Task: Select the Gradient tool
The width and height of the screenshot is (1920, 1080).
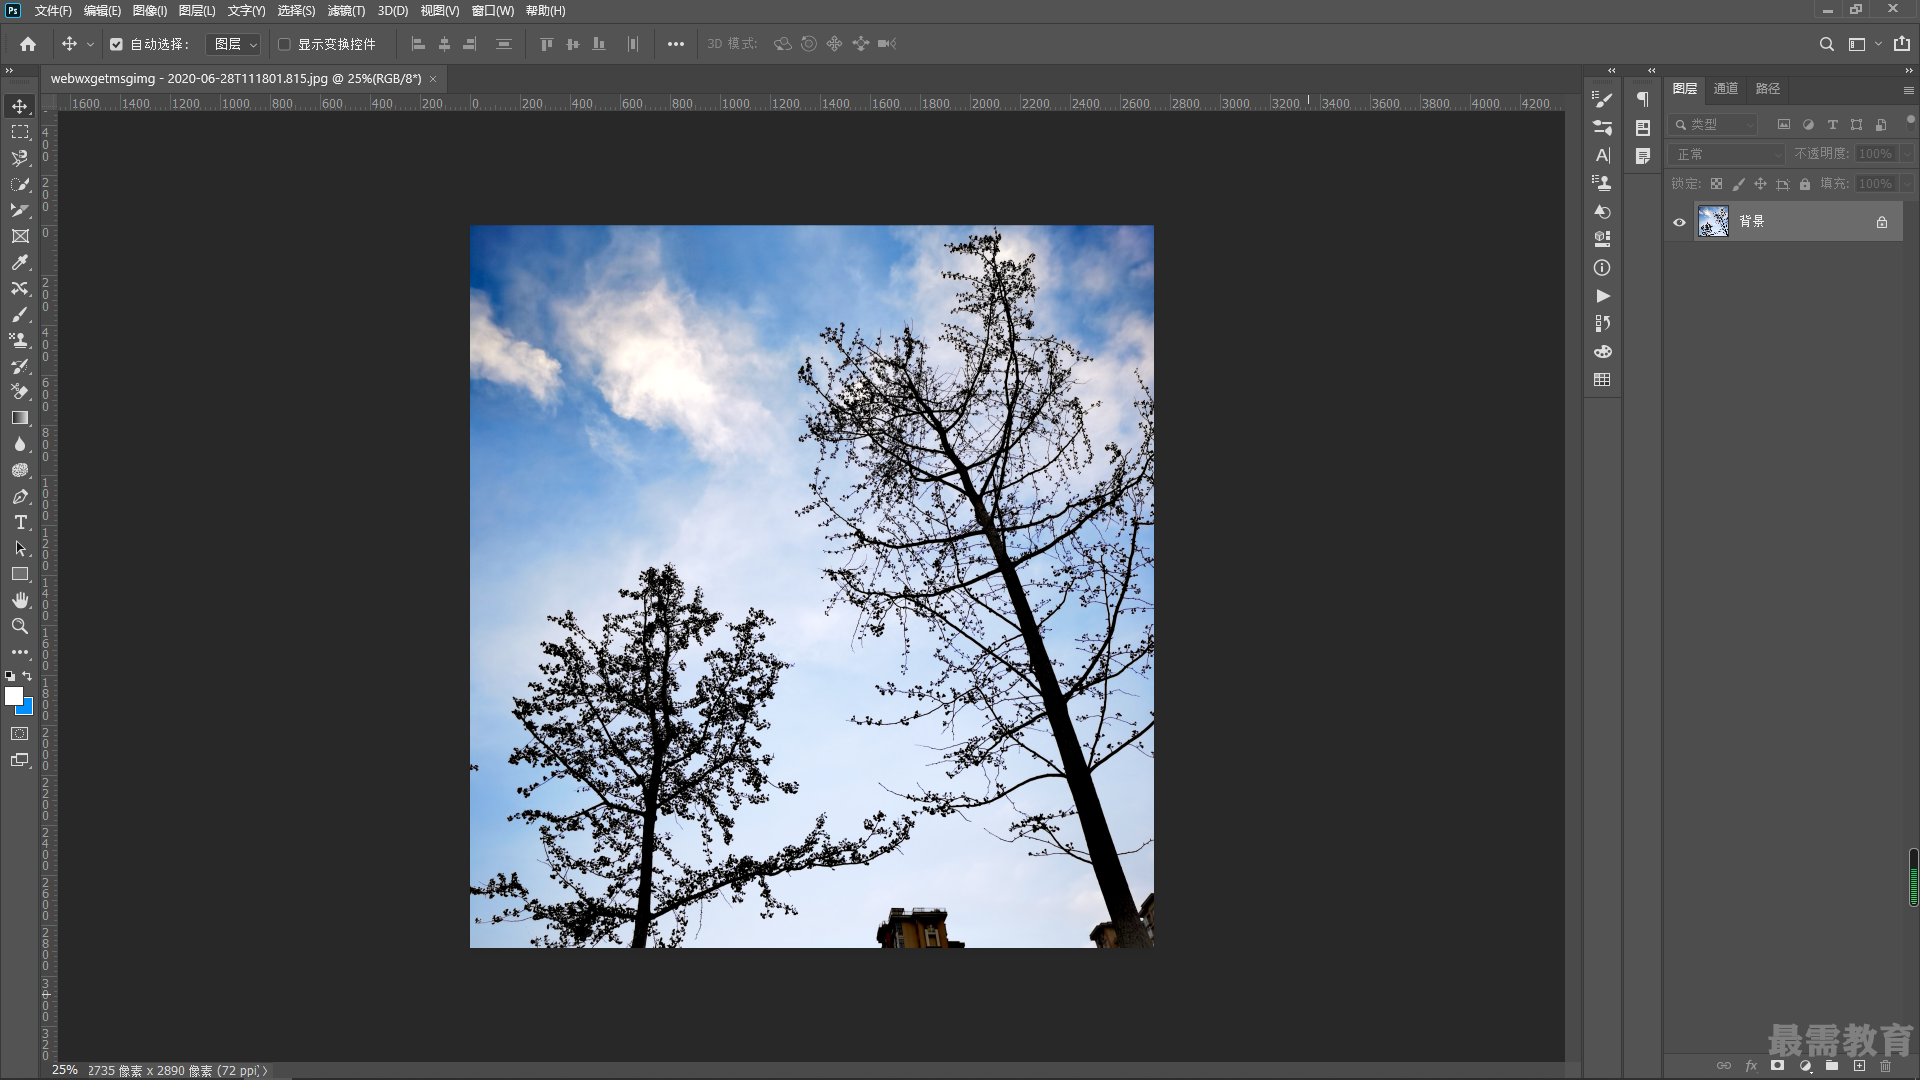Action: 20,418
